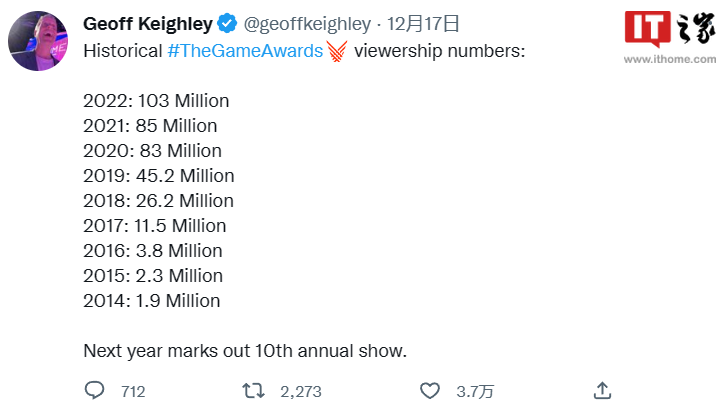Click the red IT logo icon
This screenshot has width=727, height=409.
coord(646,28)
